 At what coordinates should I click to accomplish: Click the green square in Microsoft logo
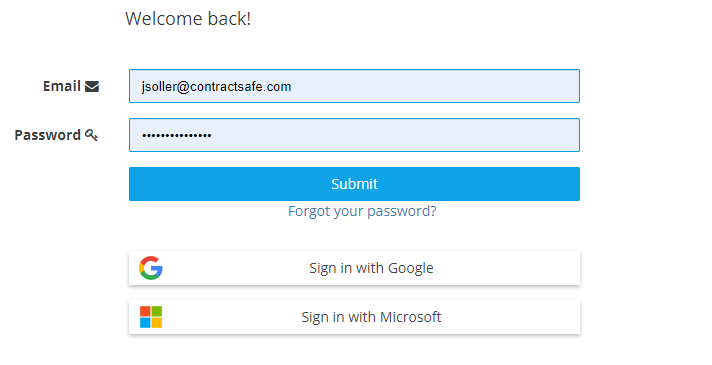(x=157, y=311)
